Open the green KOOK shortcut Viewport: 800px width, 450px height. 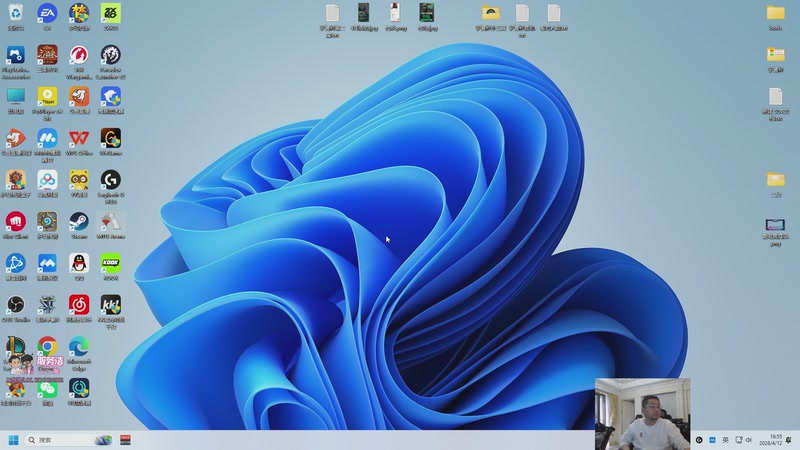point(111,263)
